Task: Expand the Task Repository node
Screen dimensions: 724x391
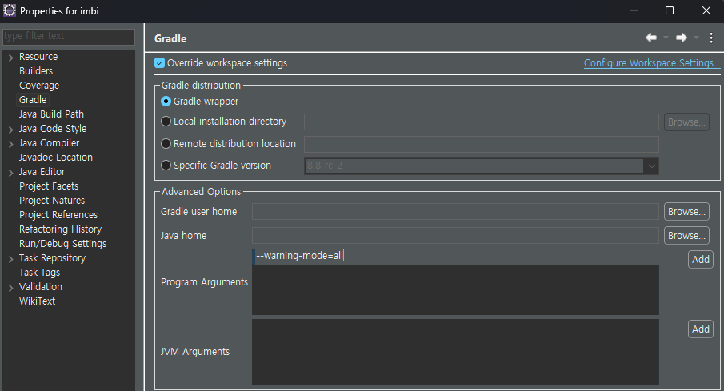Action: pos(11,259)
